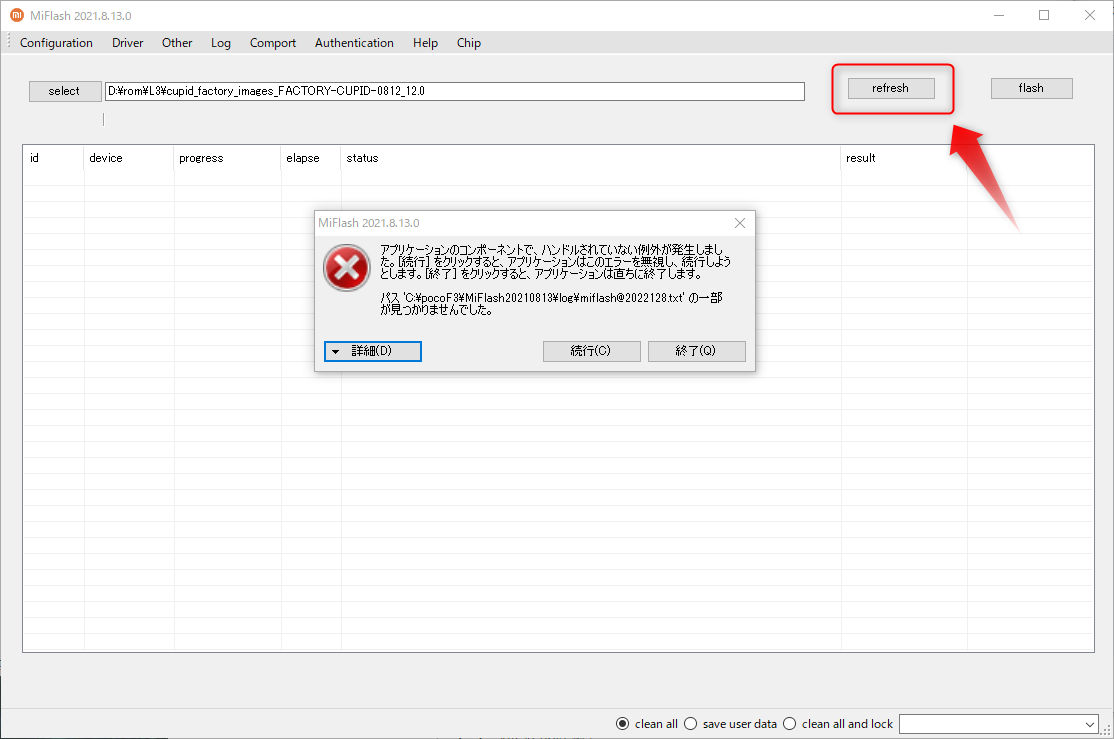
Task: Click the red error icon in the dialog
Action: (346, 269)
